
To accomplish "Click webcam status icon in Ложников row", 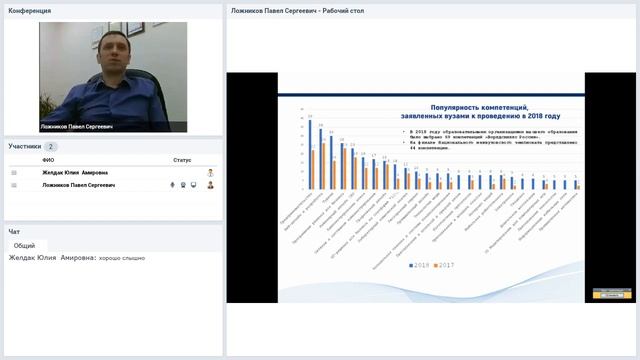I will pos(183,185).
